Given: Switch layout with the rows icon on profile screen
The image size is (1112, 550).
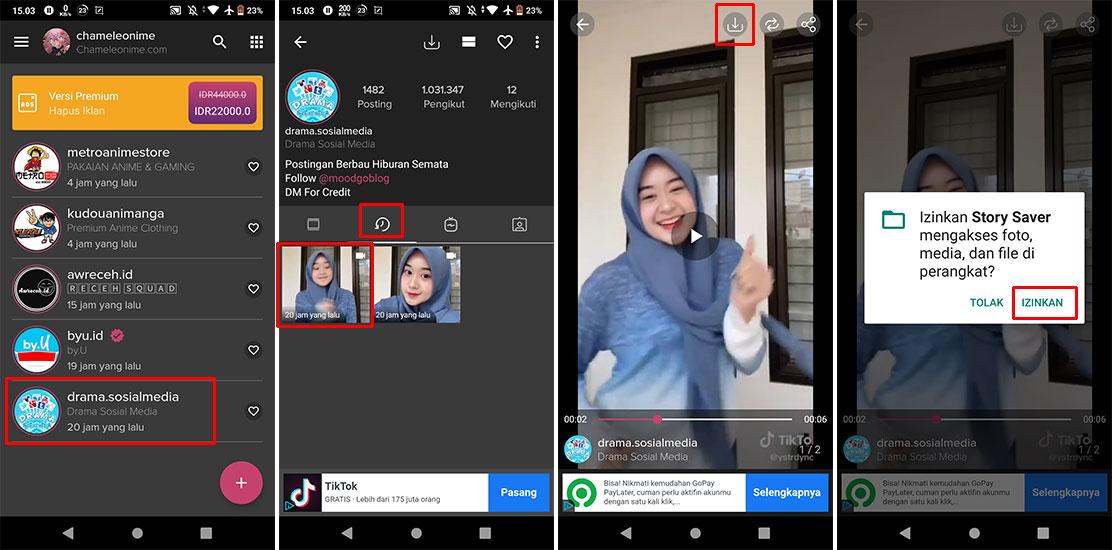Looking at the screenshot, I should tap(468, 43).
